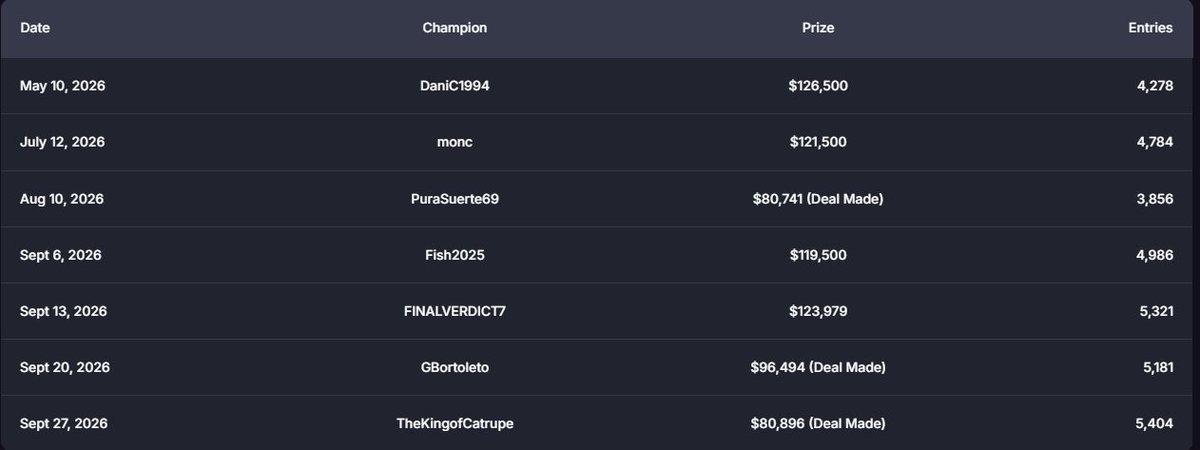Click the Entries column header
1200x450 pixels.
click(1150, 28)
